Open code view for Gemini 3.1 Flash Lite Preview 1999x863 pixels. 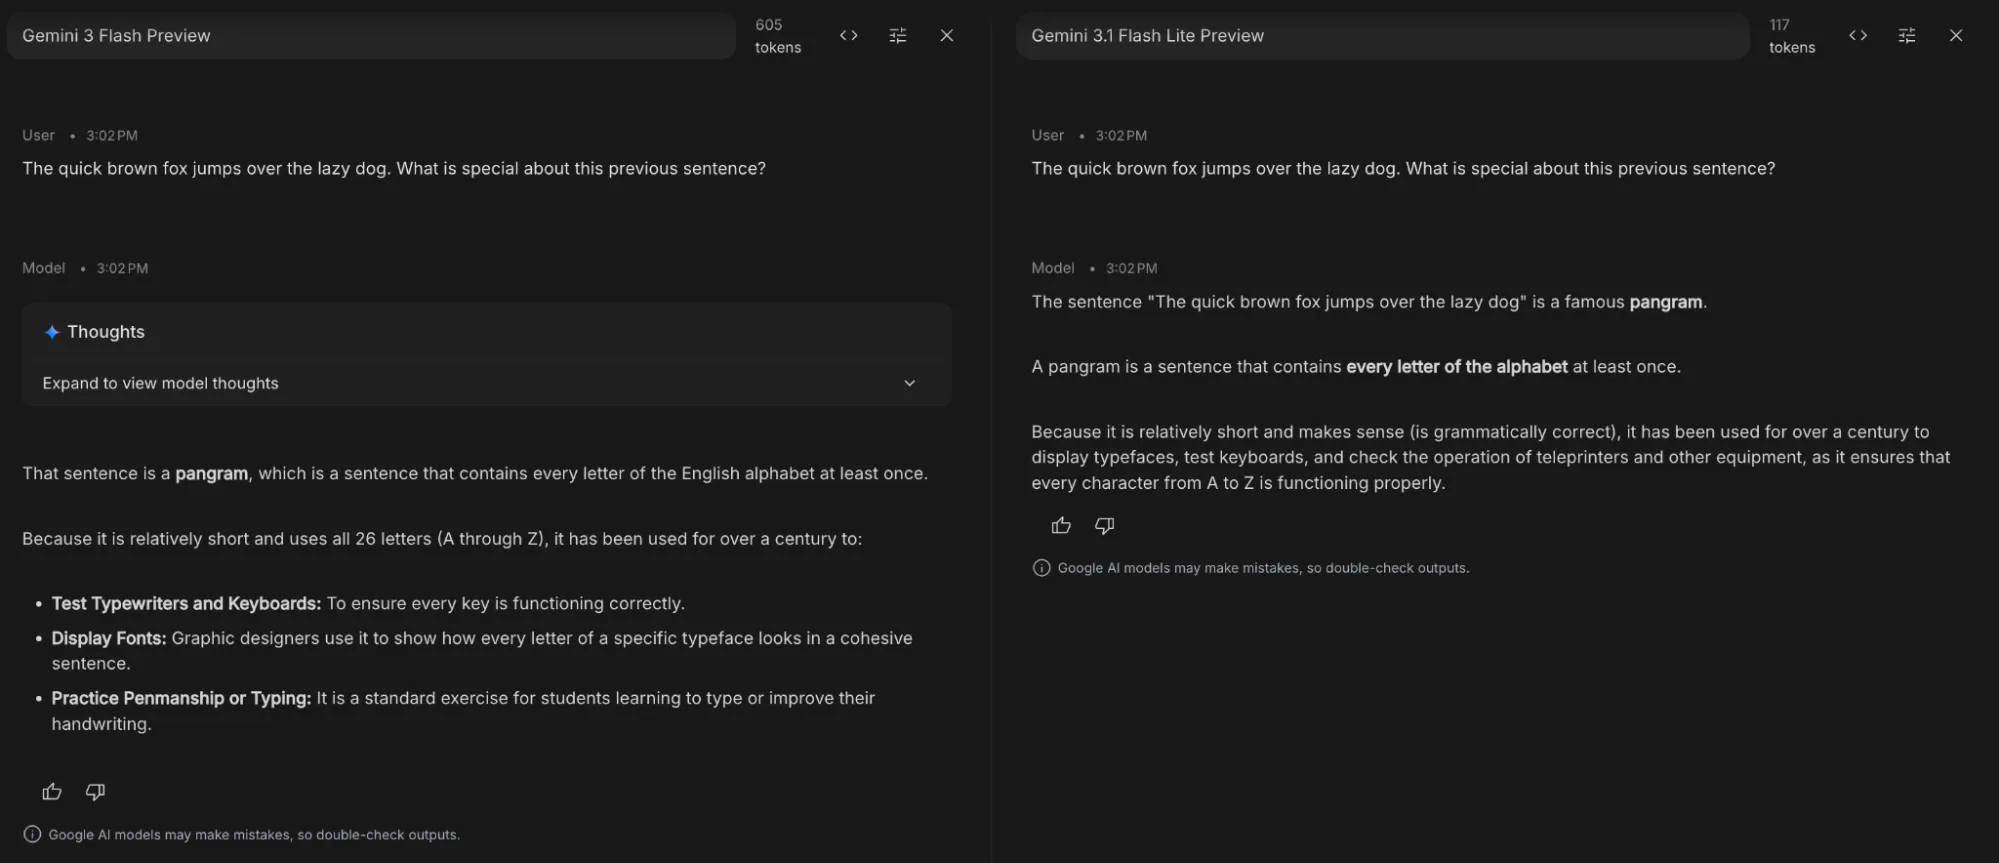(x=1858, y=35)
